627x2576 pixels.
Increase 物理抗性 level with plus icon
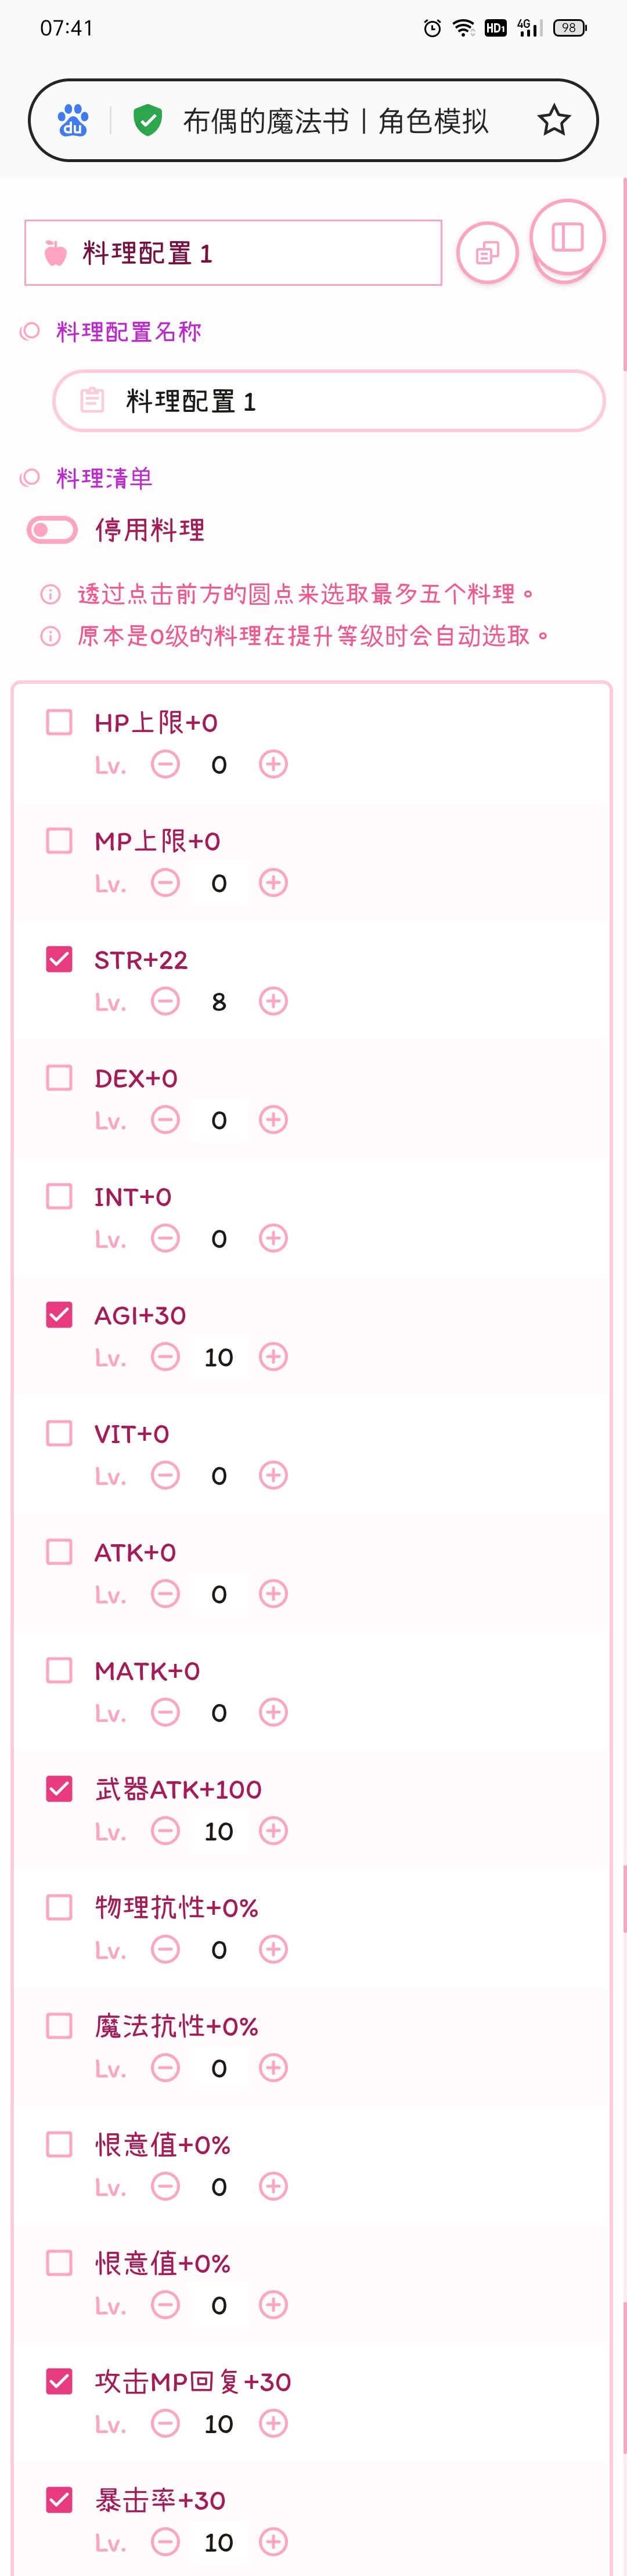273,1949
